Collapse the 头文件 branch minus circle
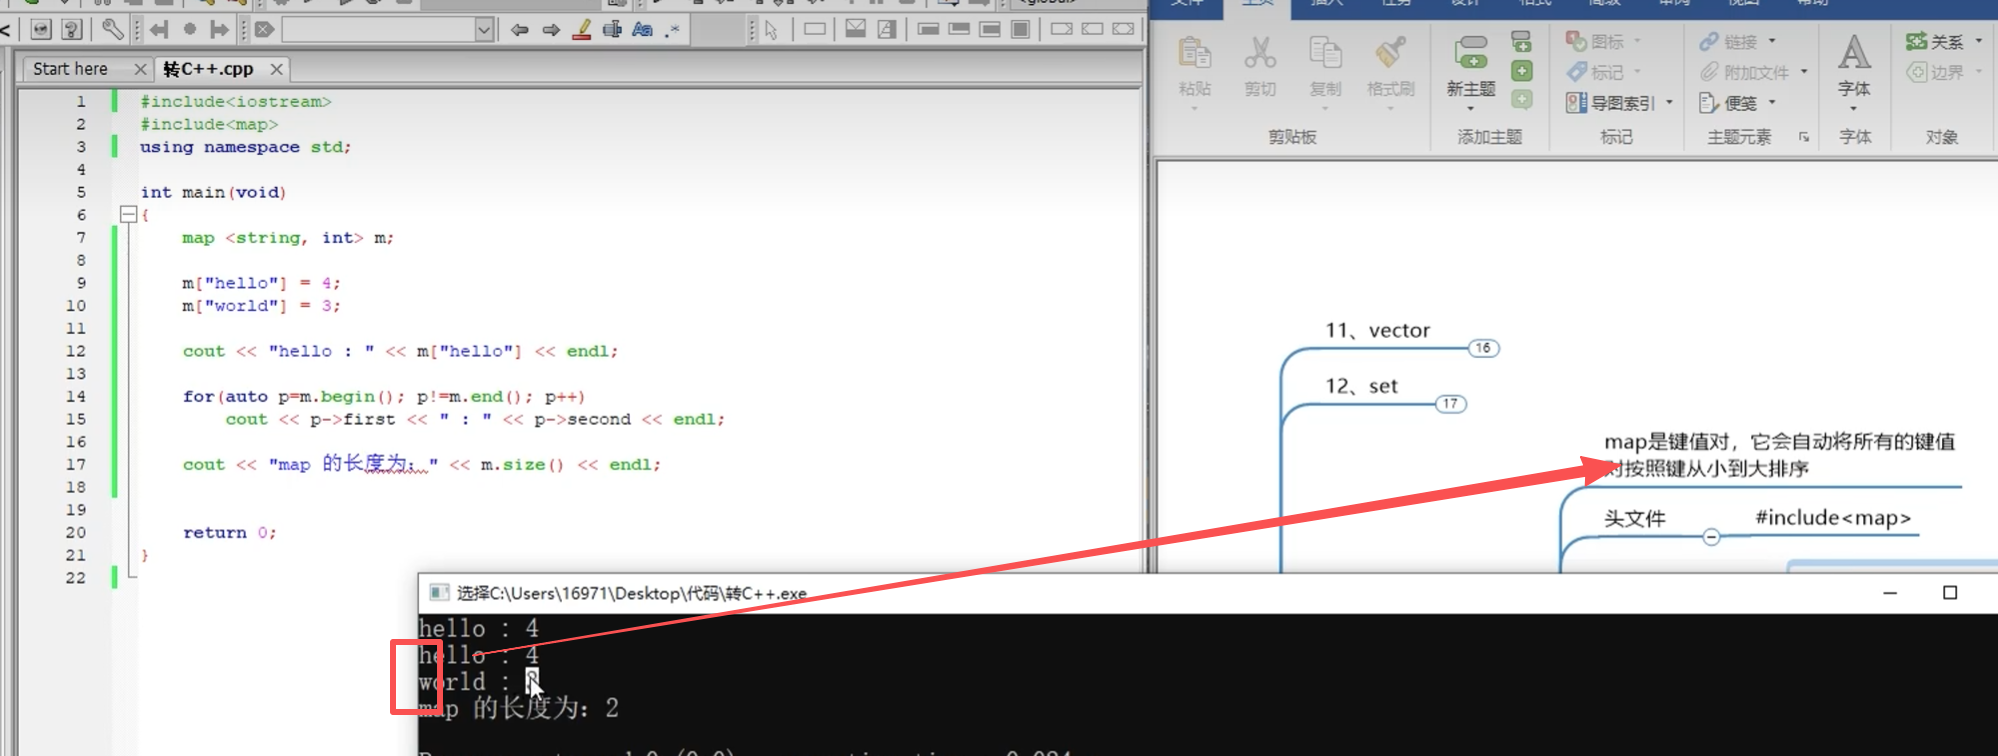Image resolution: width=1998 pixels, height=756 pixels. [x=1711, y=537]
